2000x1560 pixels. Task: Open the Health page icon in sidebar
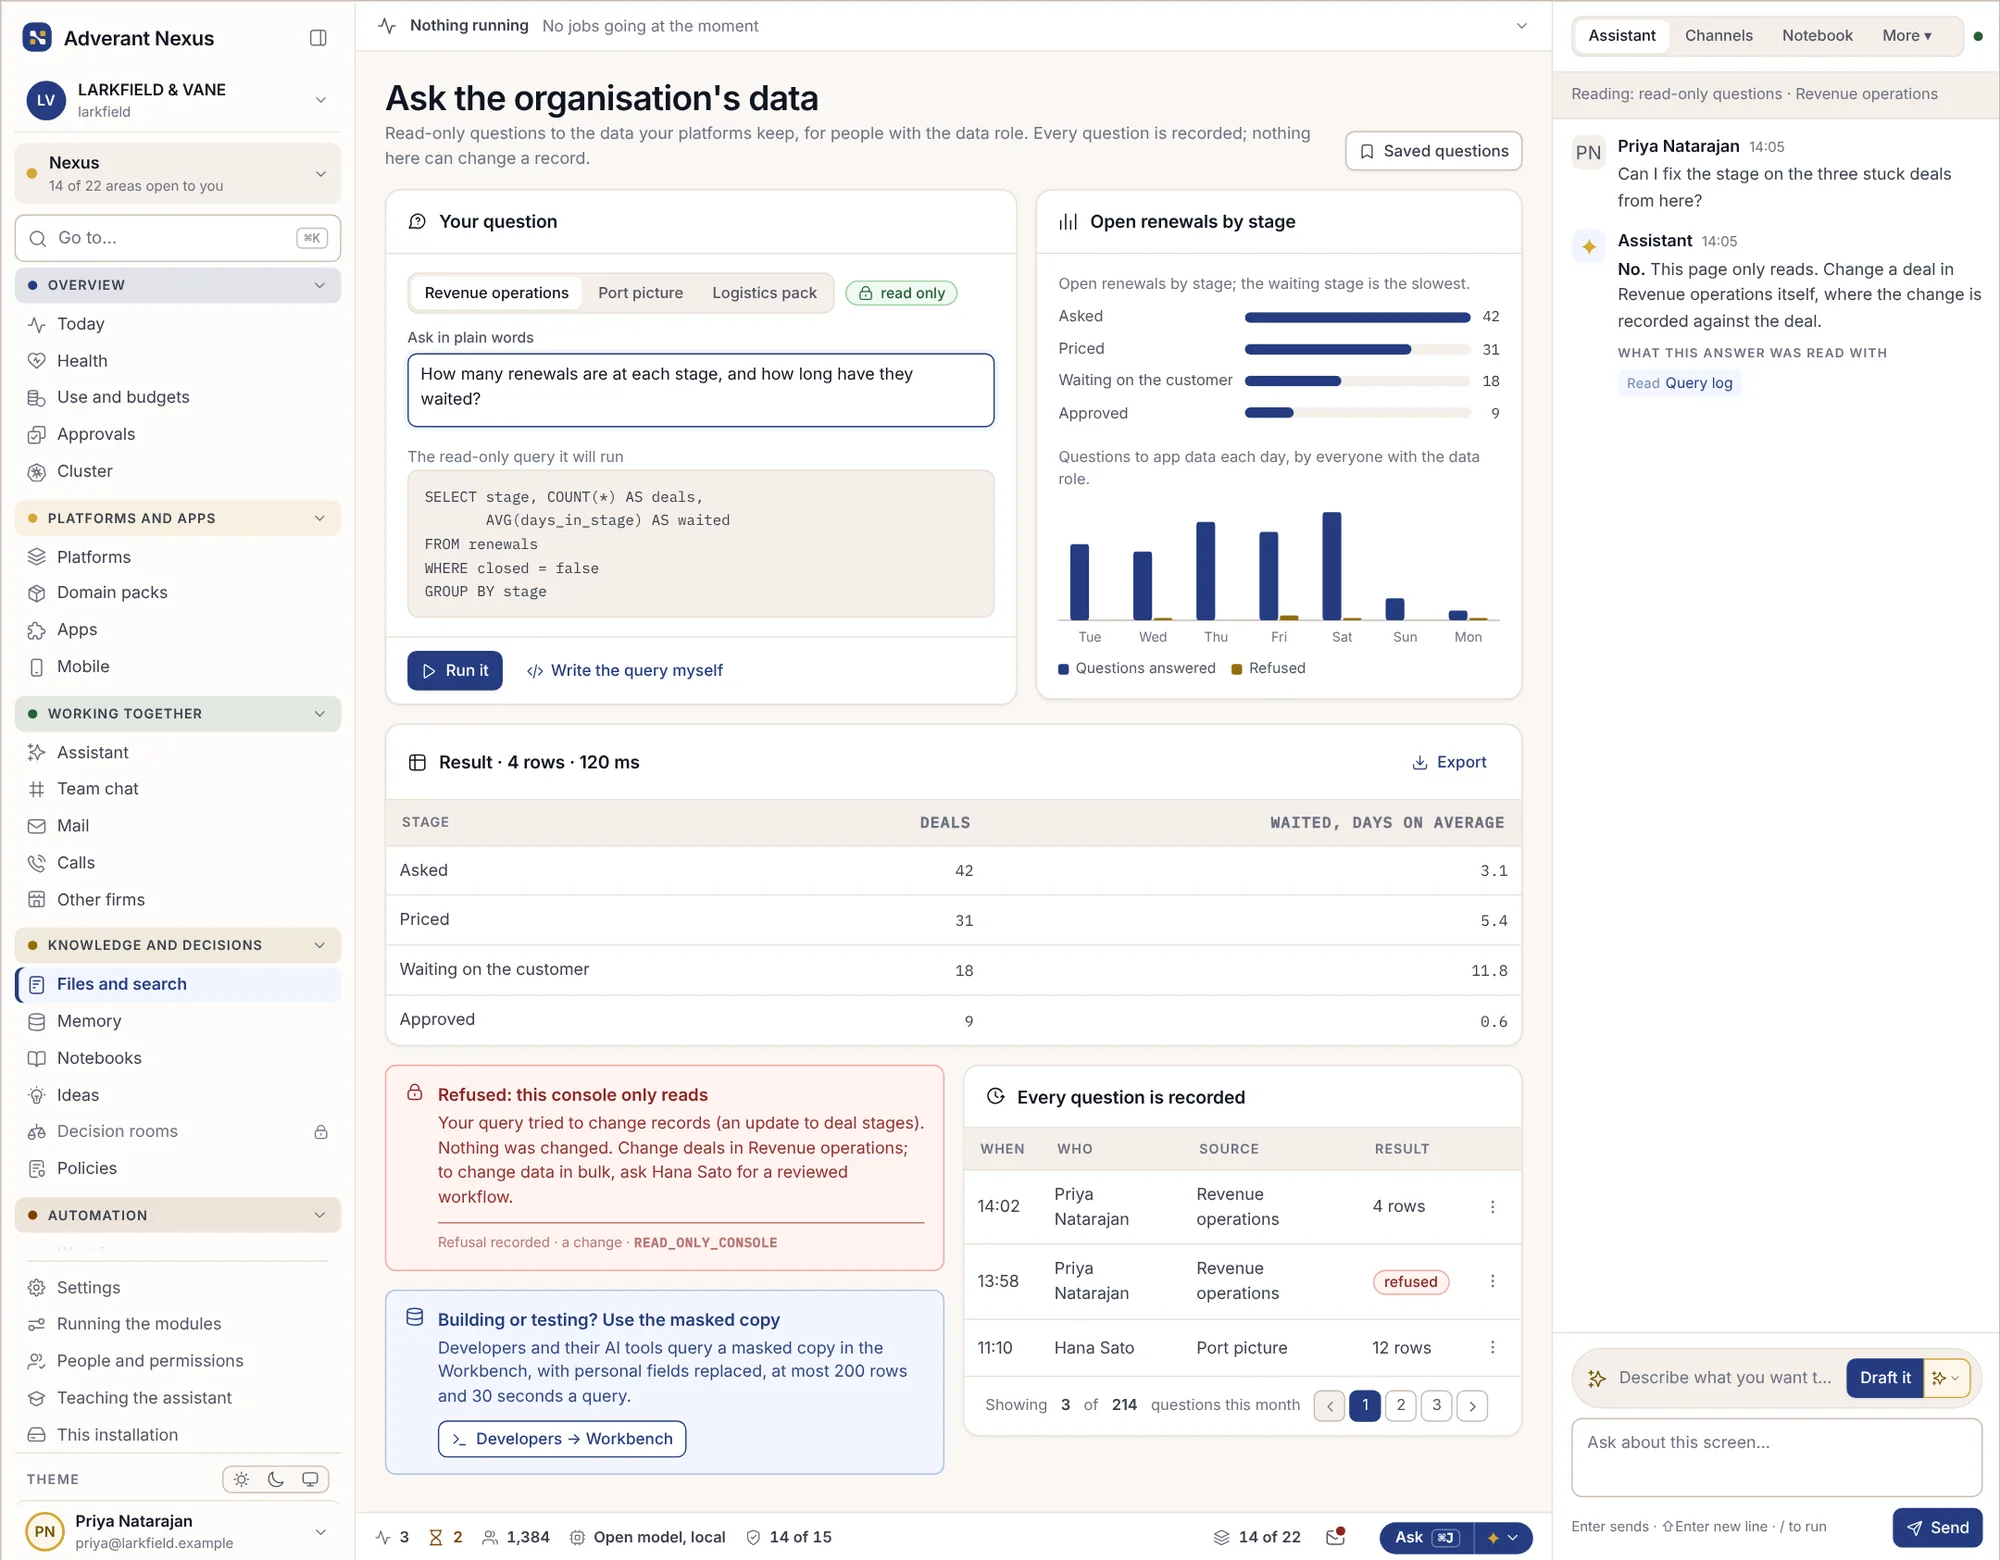tap(37, 361)
